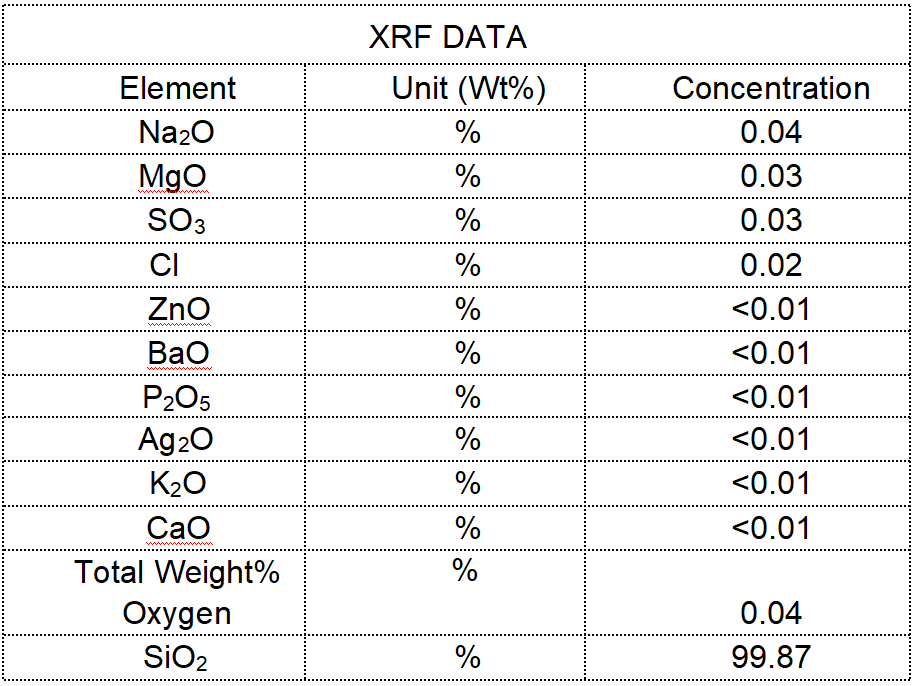Select the 0.02 concentration for Cl

click(771, 265)
